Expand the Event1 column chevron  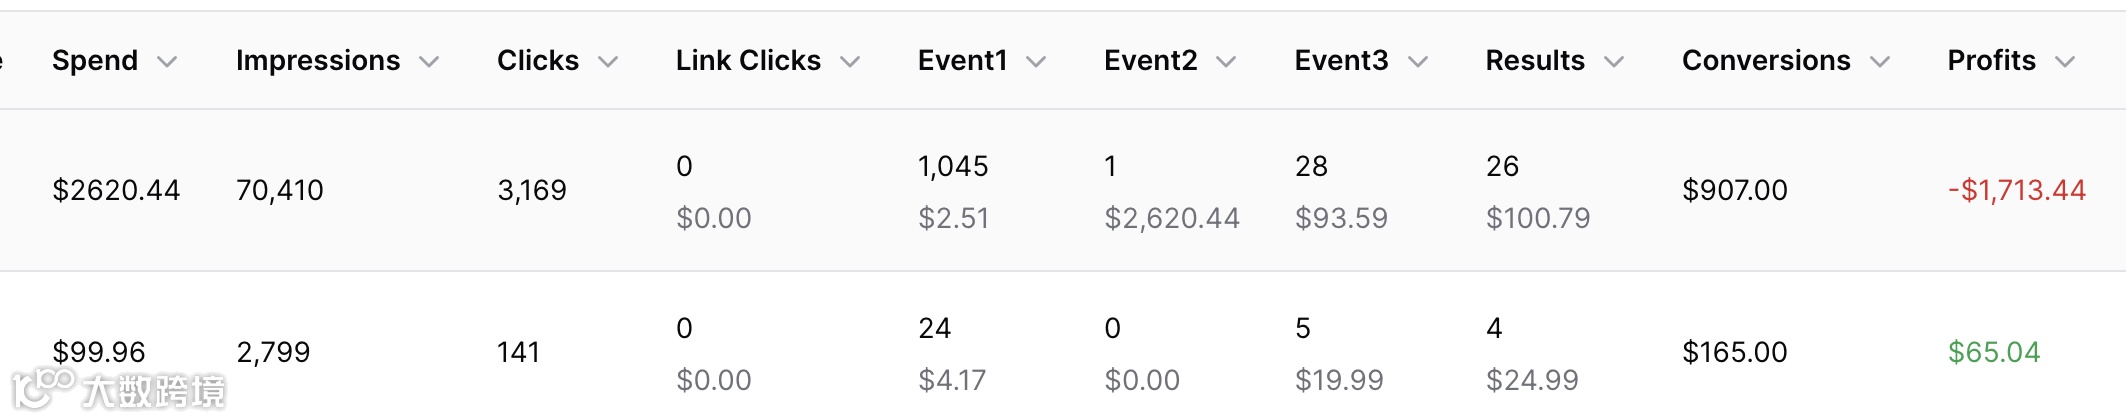pos(1036,62)
